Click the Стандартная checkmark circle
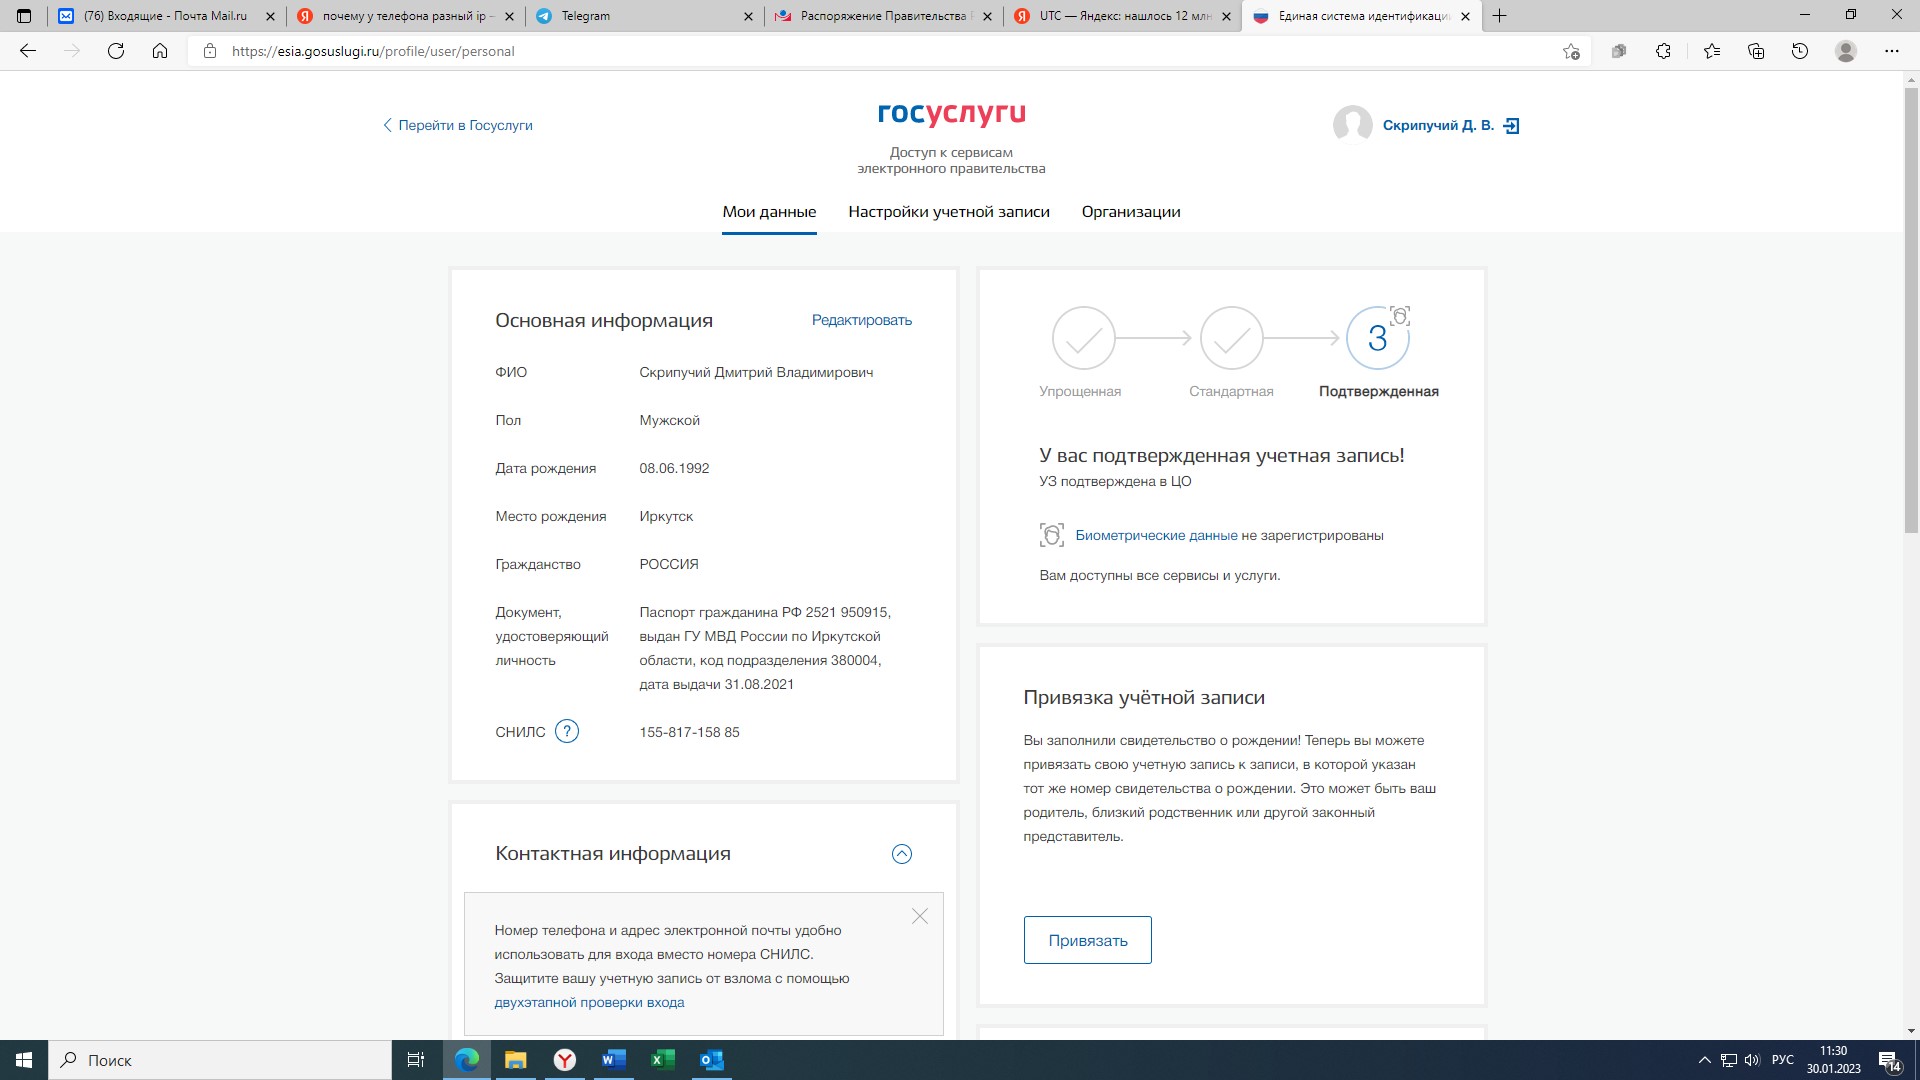Screen dimensions: 1920x1080 [x=1231, y=338]
